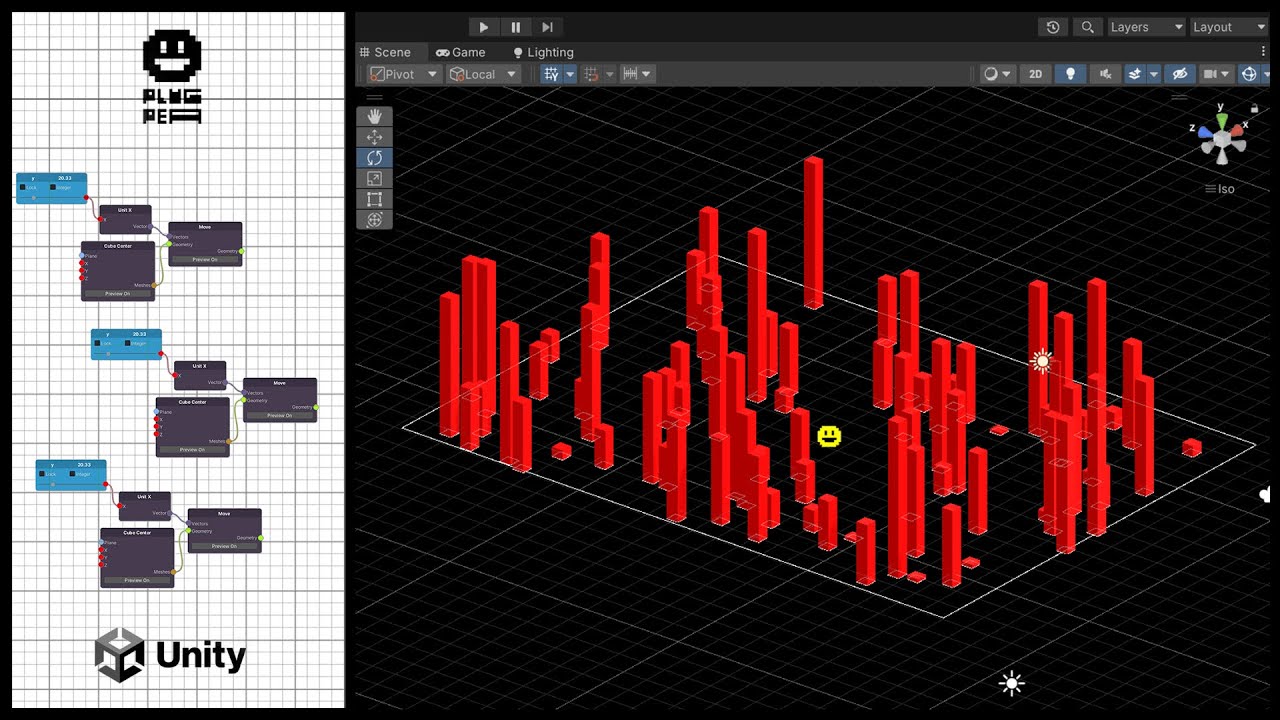1280x720 pixels.
Task: Open the Pivot handle position dropdown
Action: (x=404, y=74)
